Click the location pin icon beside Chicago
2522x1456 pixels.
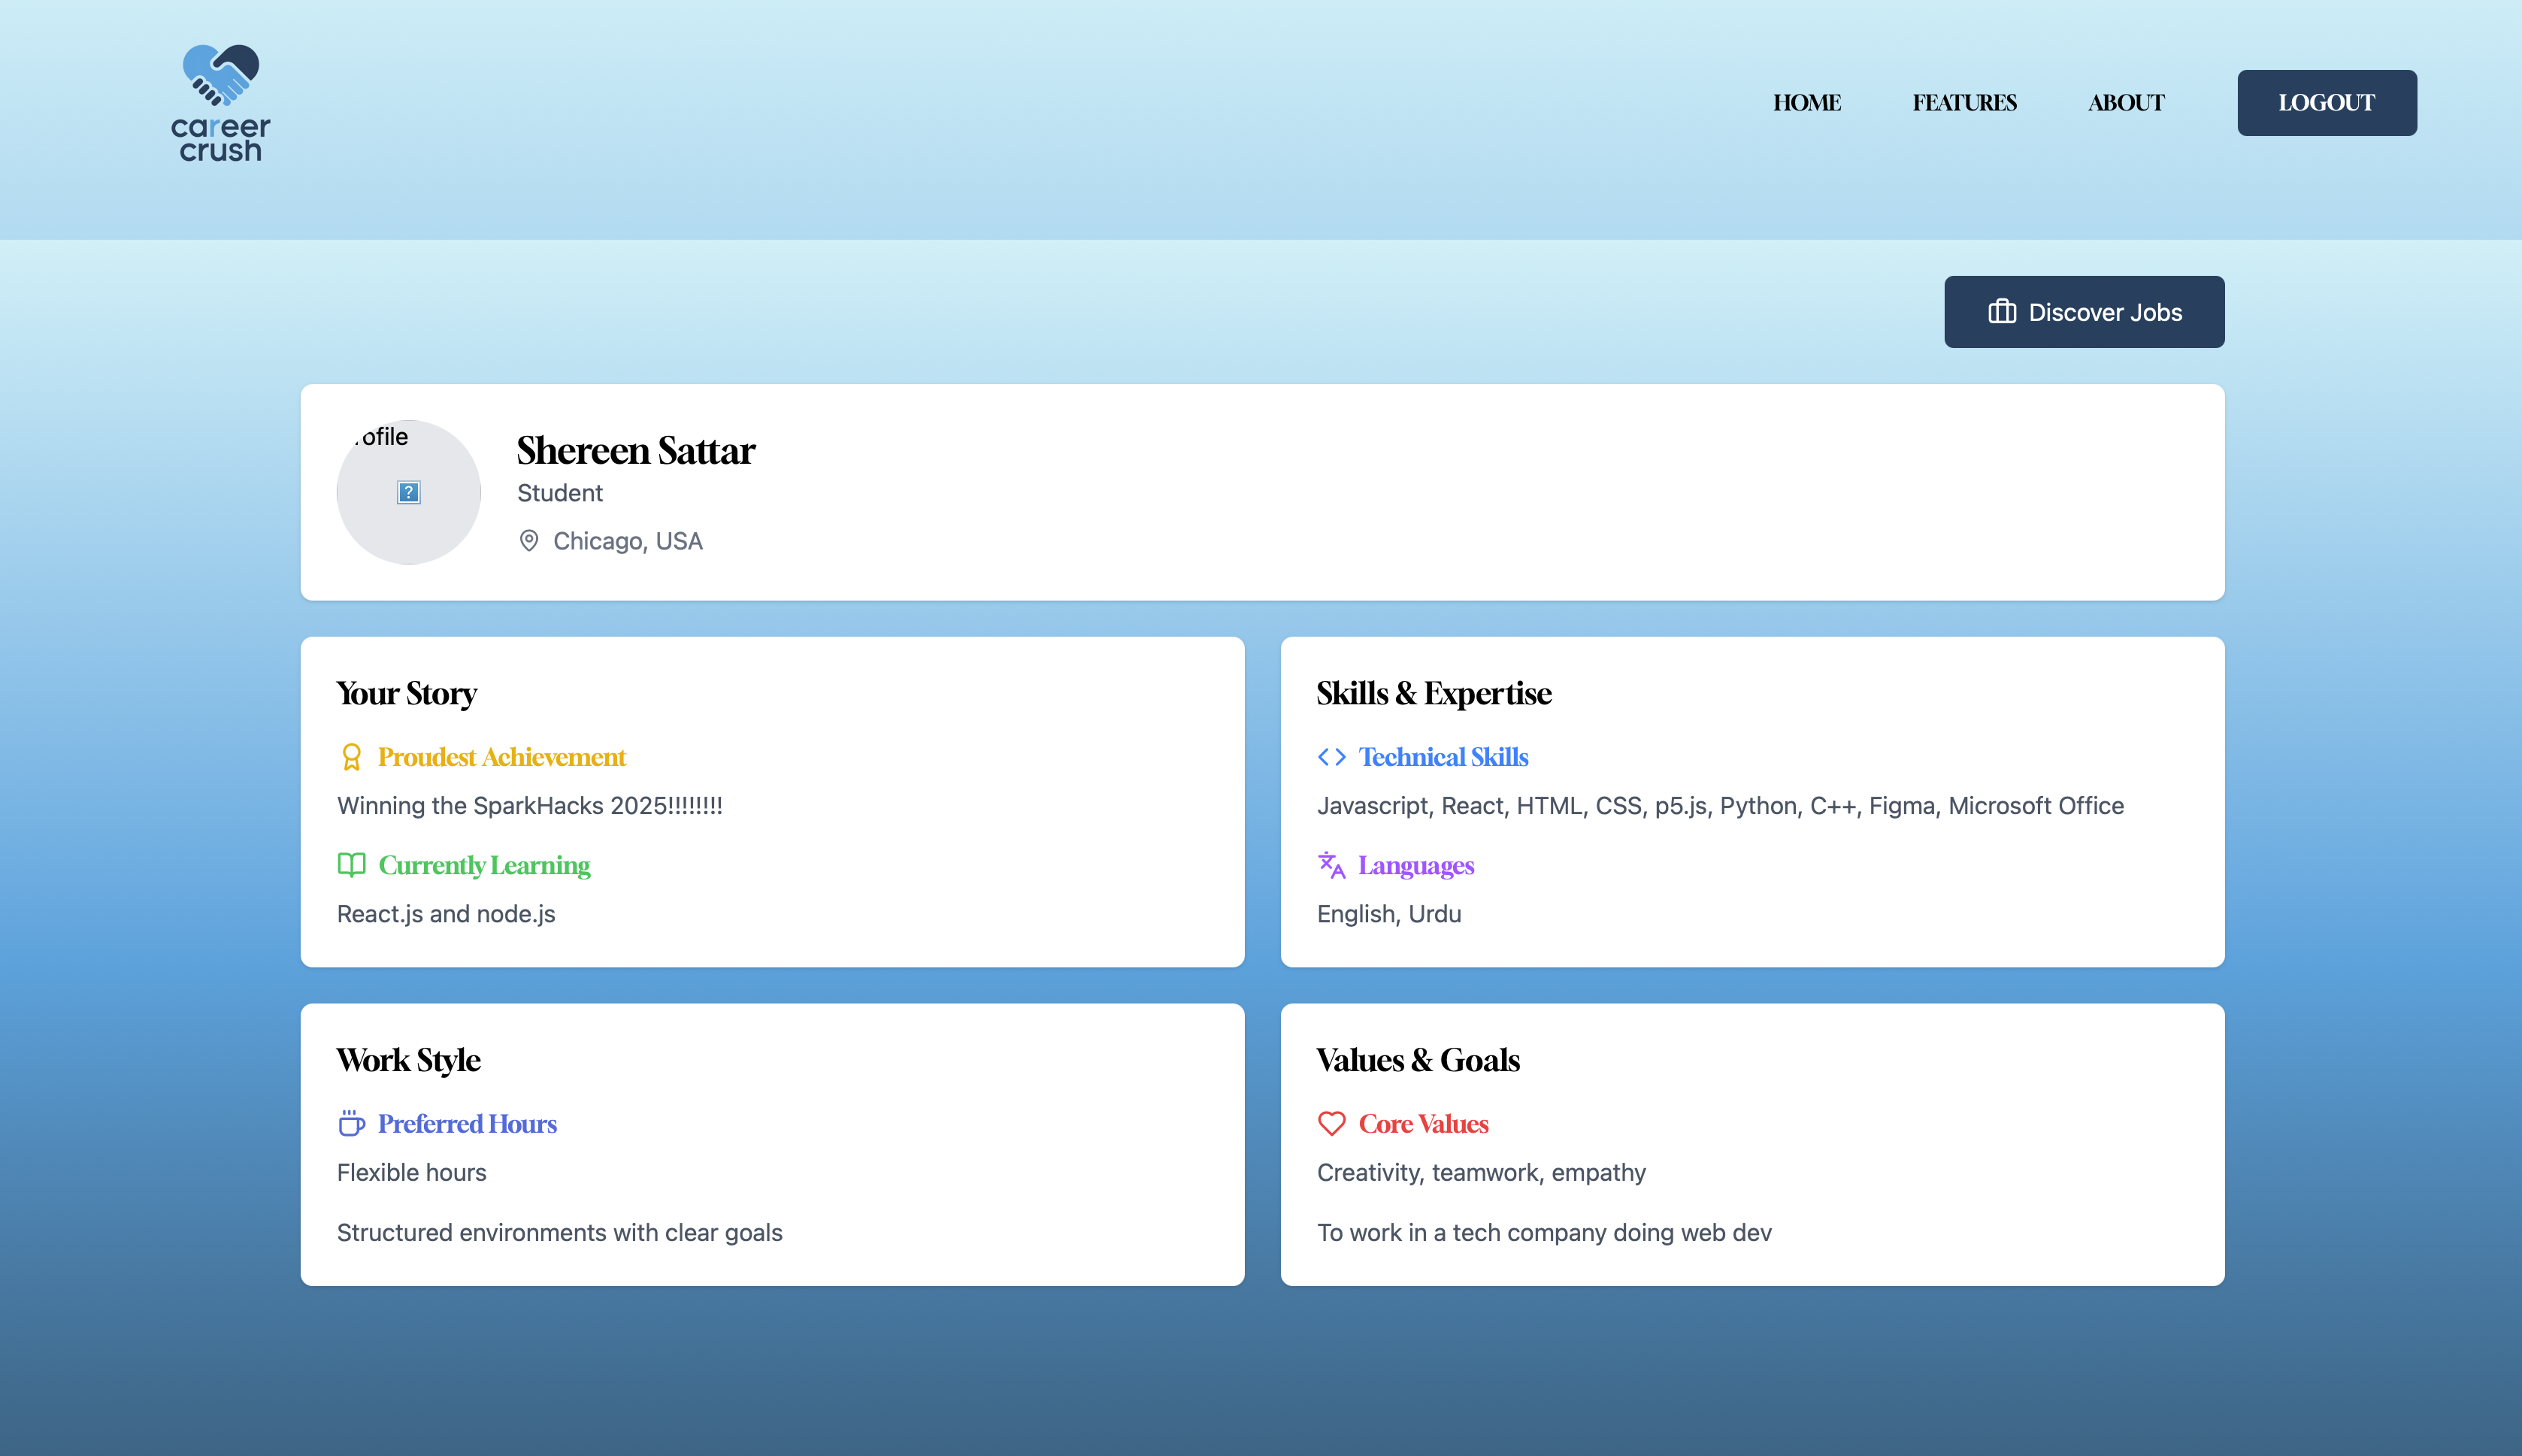tap(529, 541)
